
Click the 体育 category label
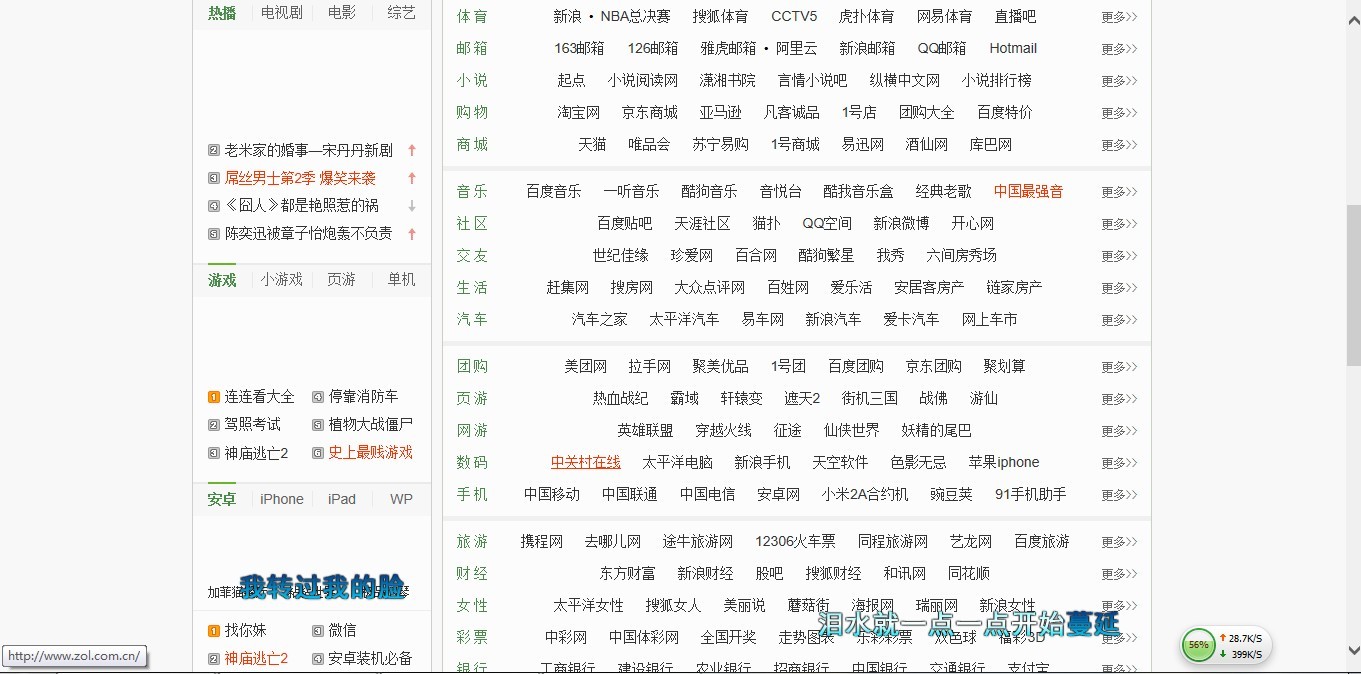473,16
